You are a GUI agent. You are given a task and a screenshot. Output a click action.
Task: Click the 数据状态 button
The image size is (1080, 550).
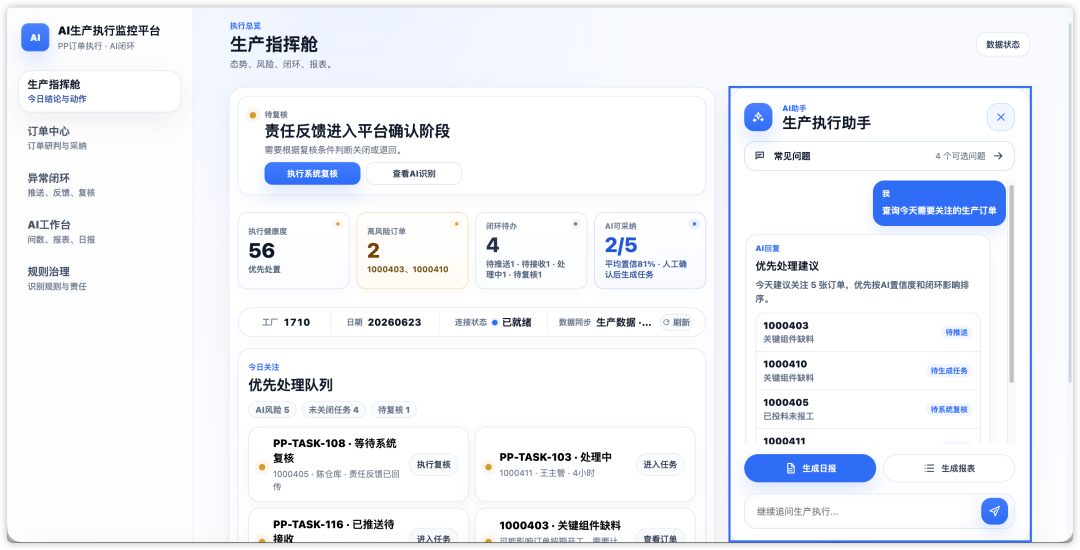click(1002, 44)
